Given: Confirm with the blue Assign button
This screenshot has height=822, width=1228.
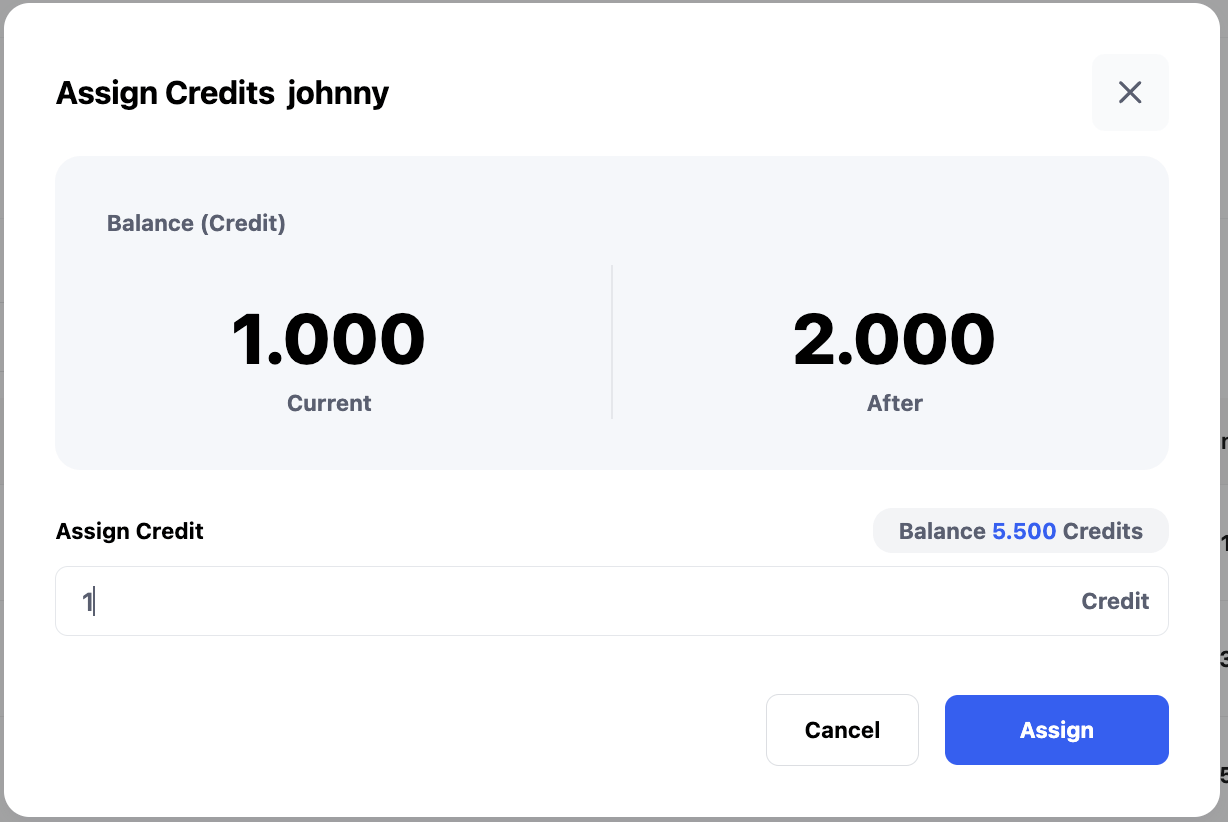Looking at the screenshot, I should (1056, 730).
